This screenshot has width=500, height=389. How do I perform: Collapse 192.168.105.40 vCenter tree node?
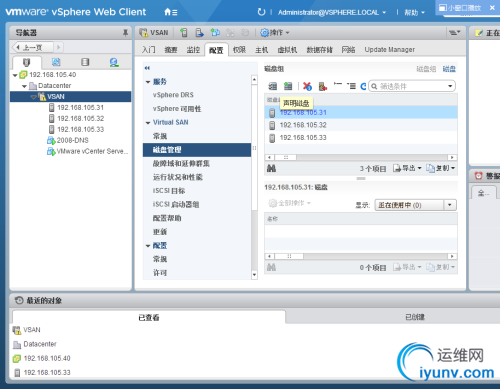tap(15, 75)
